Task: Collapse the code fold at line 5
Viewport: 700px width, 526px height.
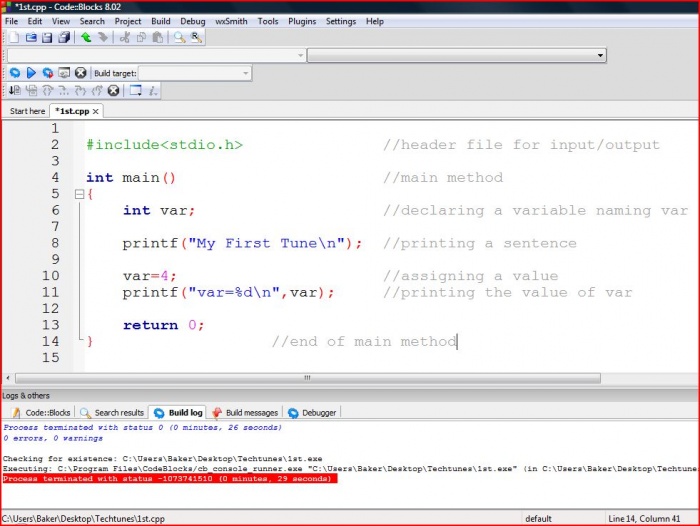Action: [79, 194]
